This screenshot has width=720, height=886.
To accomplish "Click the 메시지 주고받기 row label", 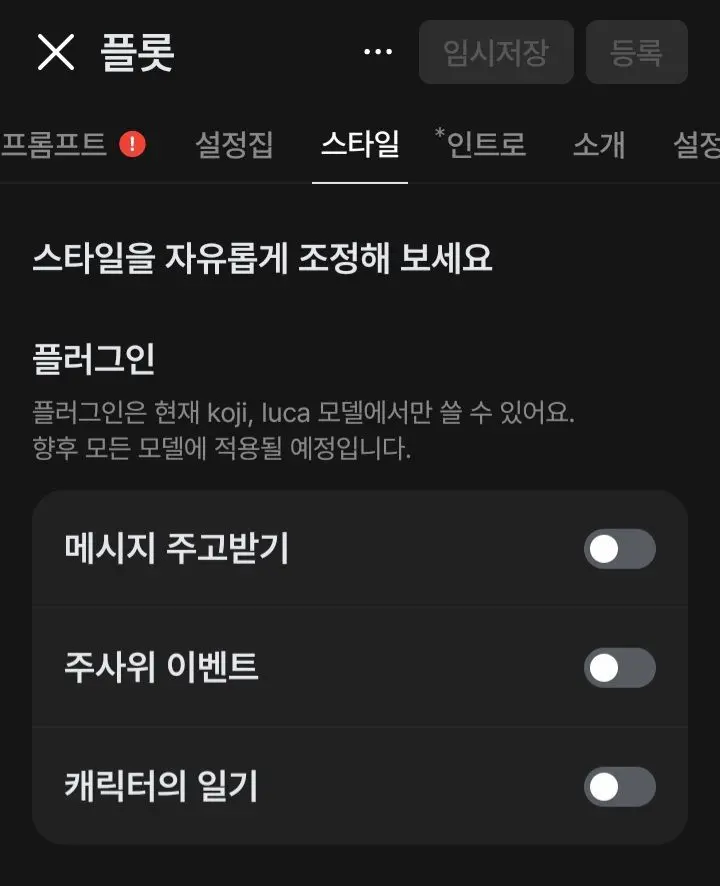I will point(176,549).
